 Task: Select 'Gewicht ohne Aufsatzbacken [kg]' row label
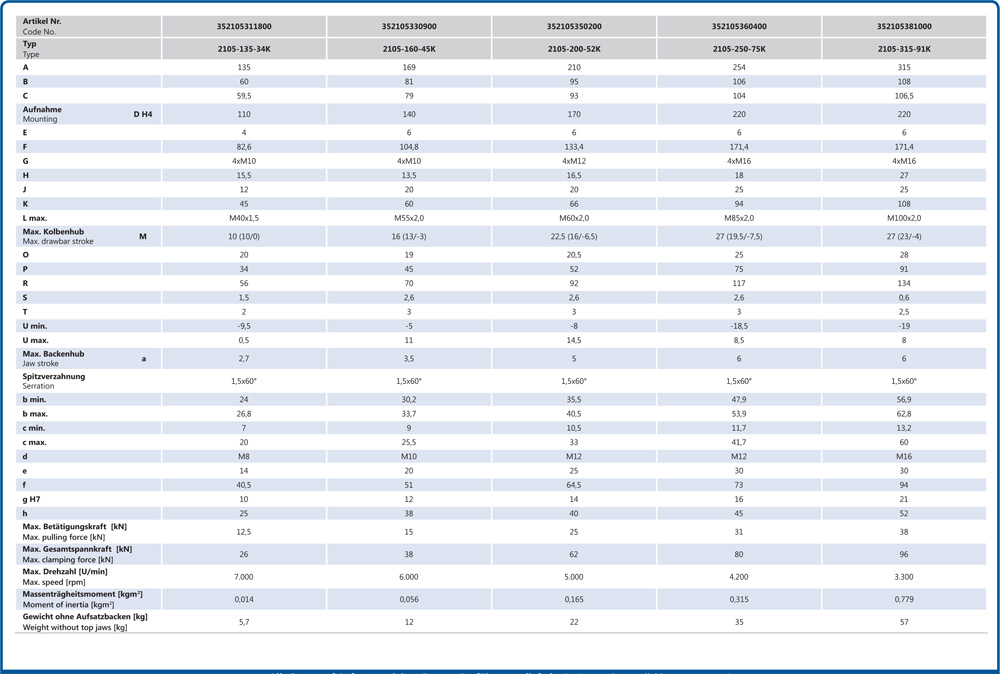[x=85, y=617]
